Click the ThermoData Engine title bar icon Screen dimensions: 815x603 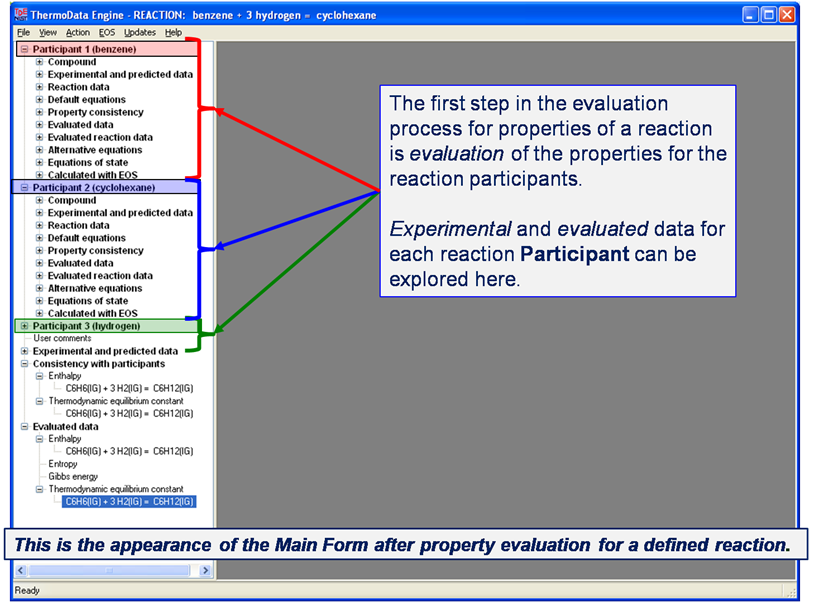click(20, 15)
